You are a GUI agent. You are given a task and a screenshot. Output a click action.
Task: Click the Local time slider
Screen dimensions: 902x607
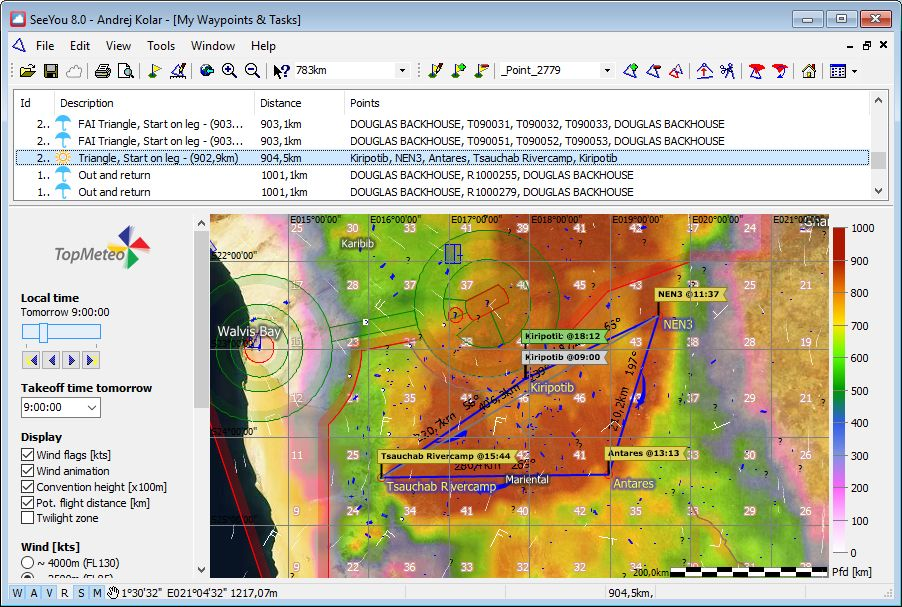61,332
